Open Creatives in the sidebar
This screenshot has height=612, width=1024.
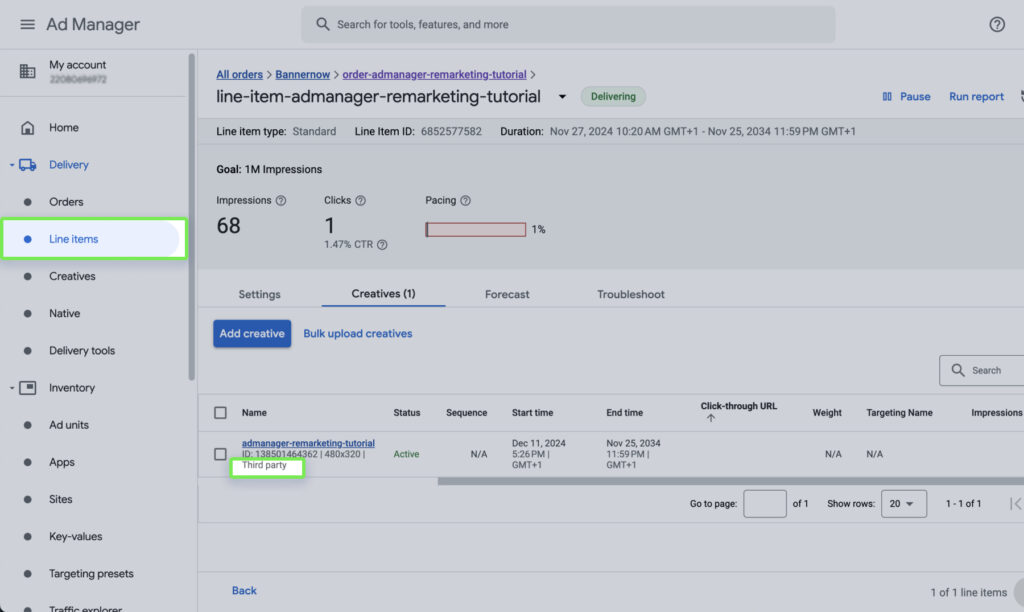(72, 276)
